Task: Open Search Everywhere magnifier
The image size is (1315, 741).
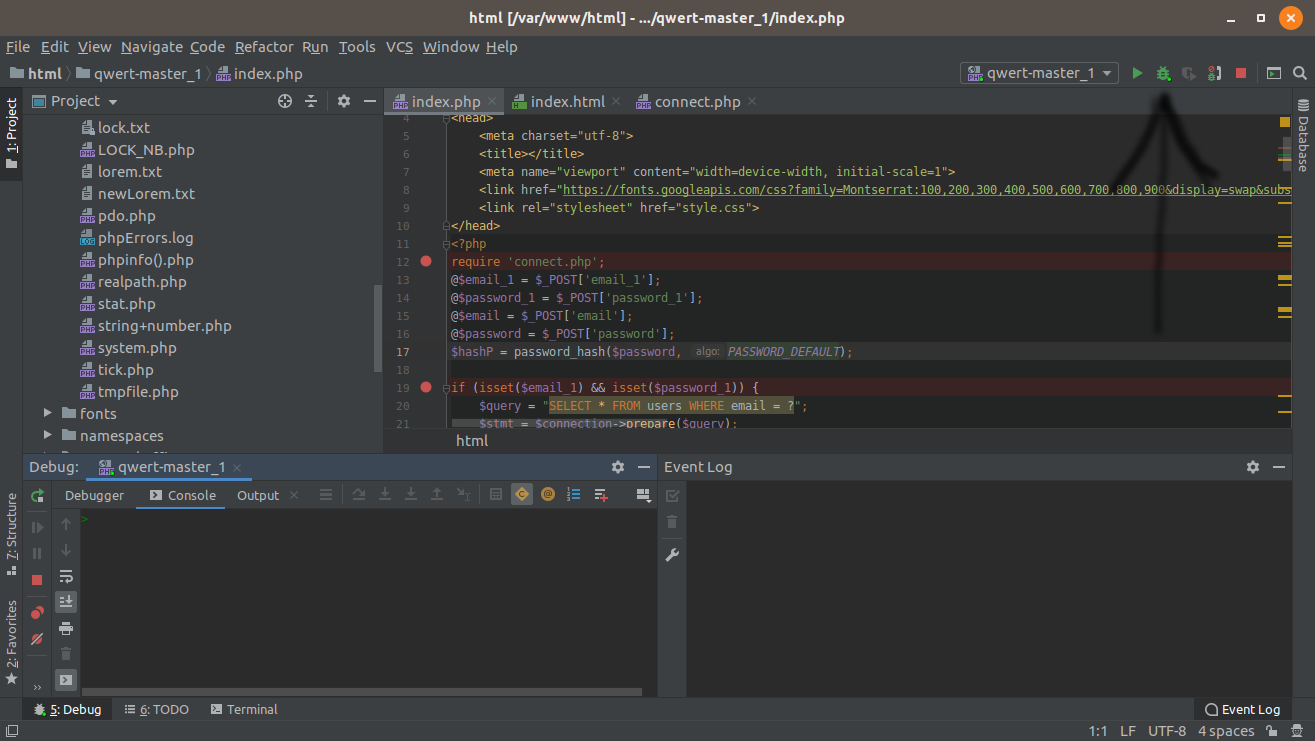Action: (1300, 73)
